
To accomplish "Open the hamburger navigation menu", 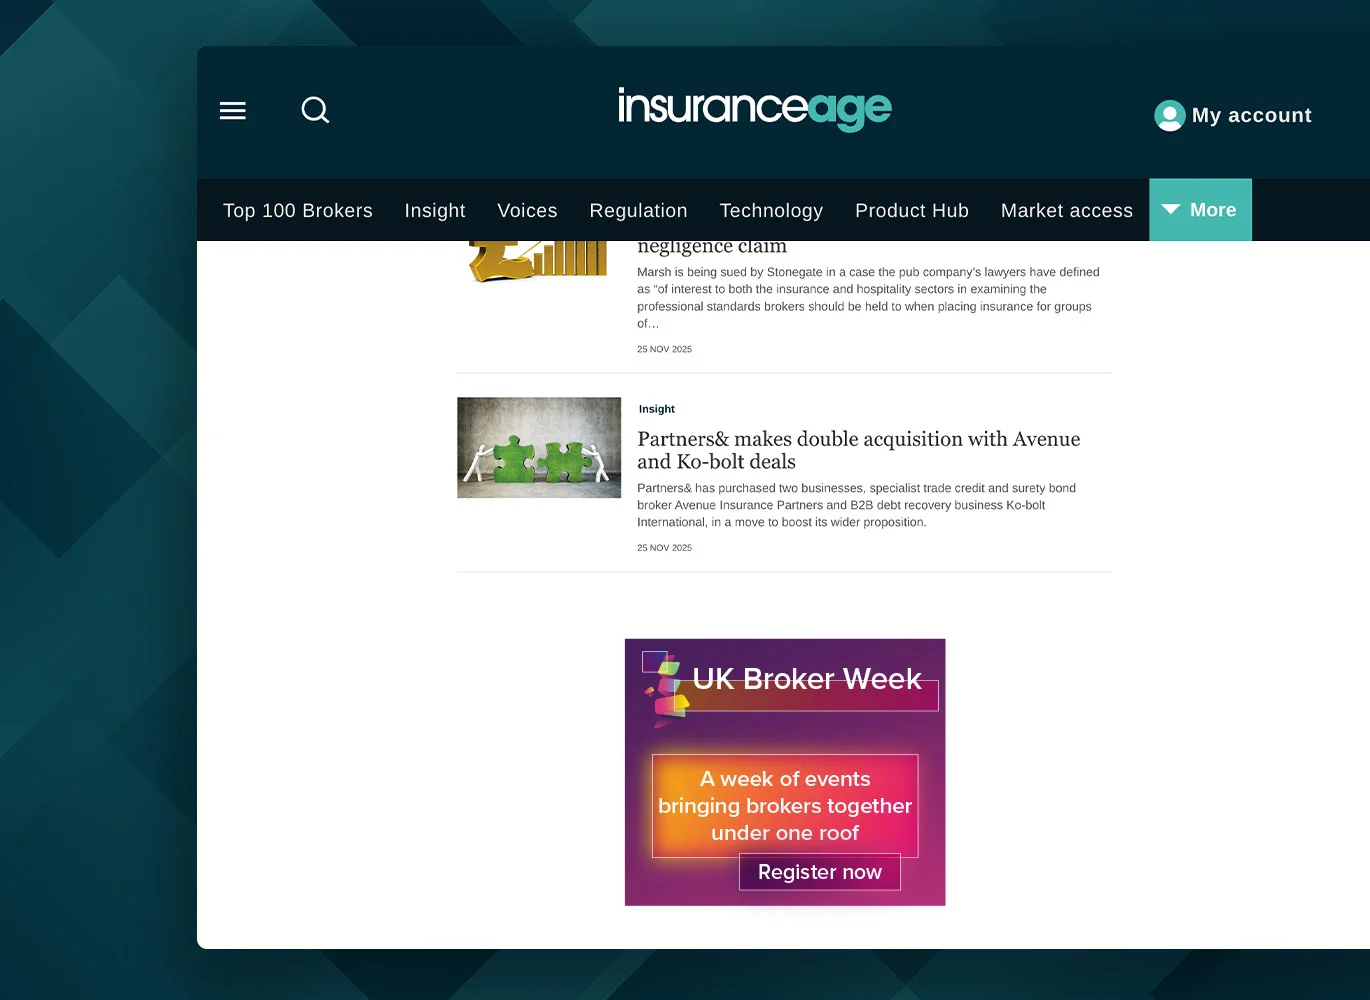I will (233, 111).
